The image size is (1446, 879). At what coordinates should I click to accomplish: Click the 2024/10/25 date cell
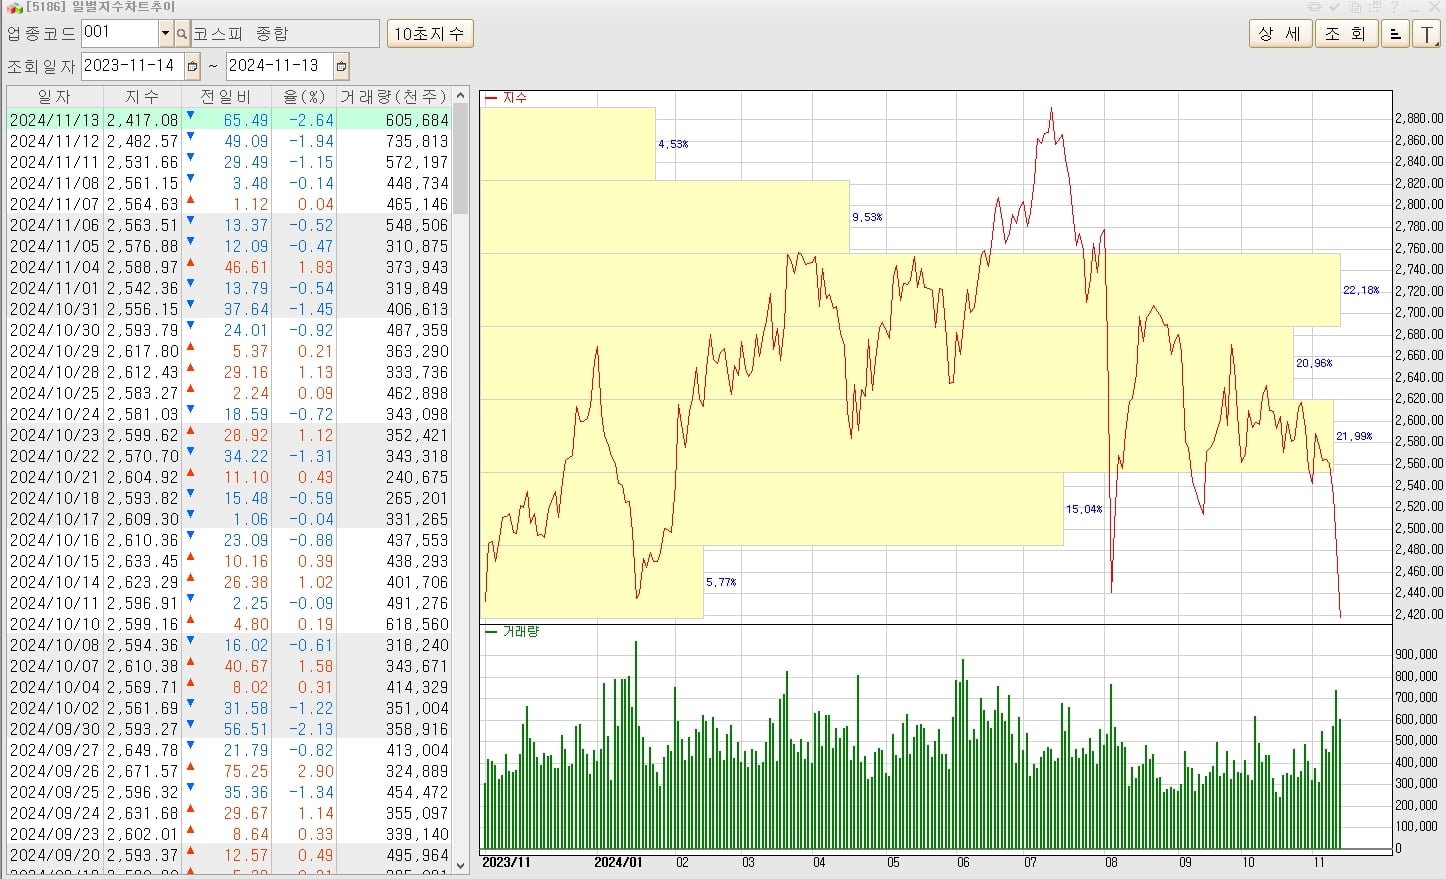(55, 393)
